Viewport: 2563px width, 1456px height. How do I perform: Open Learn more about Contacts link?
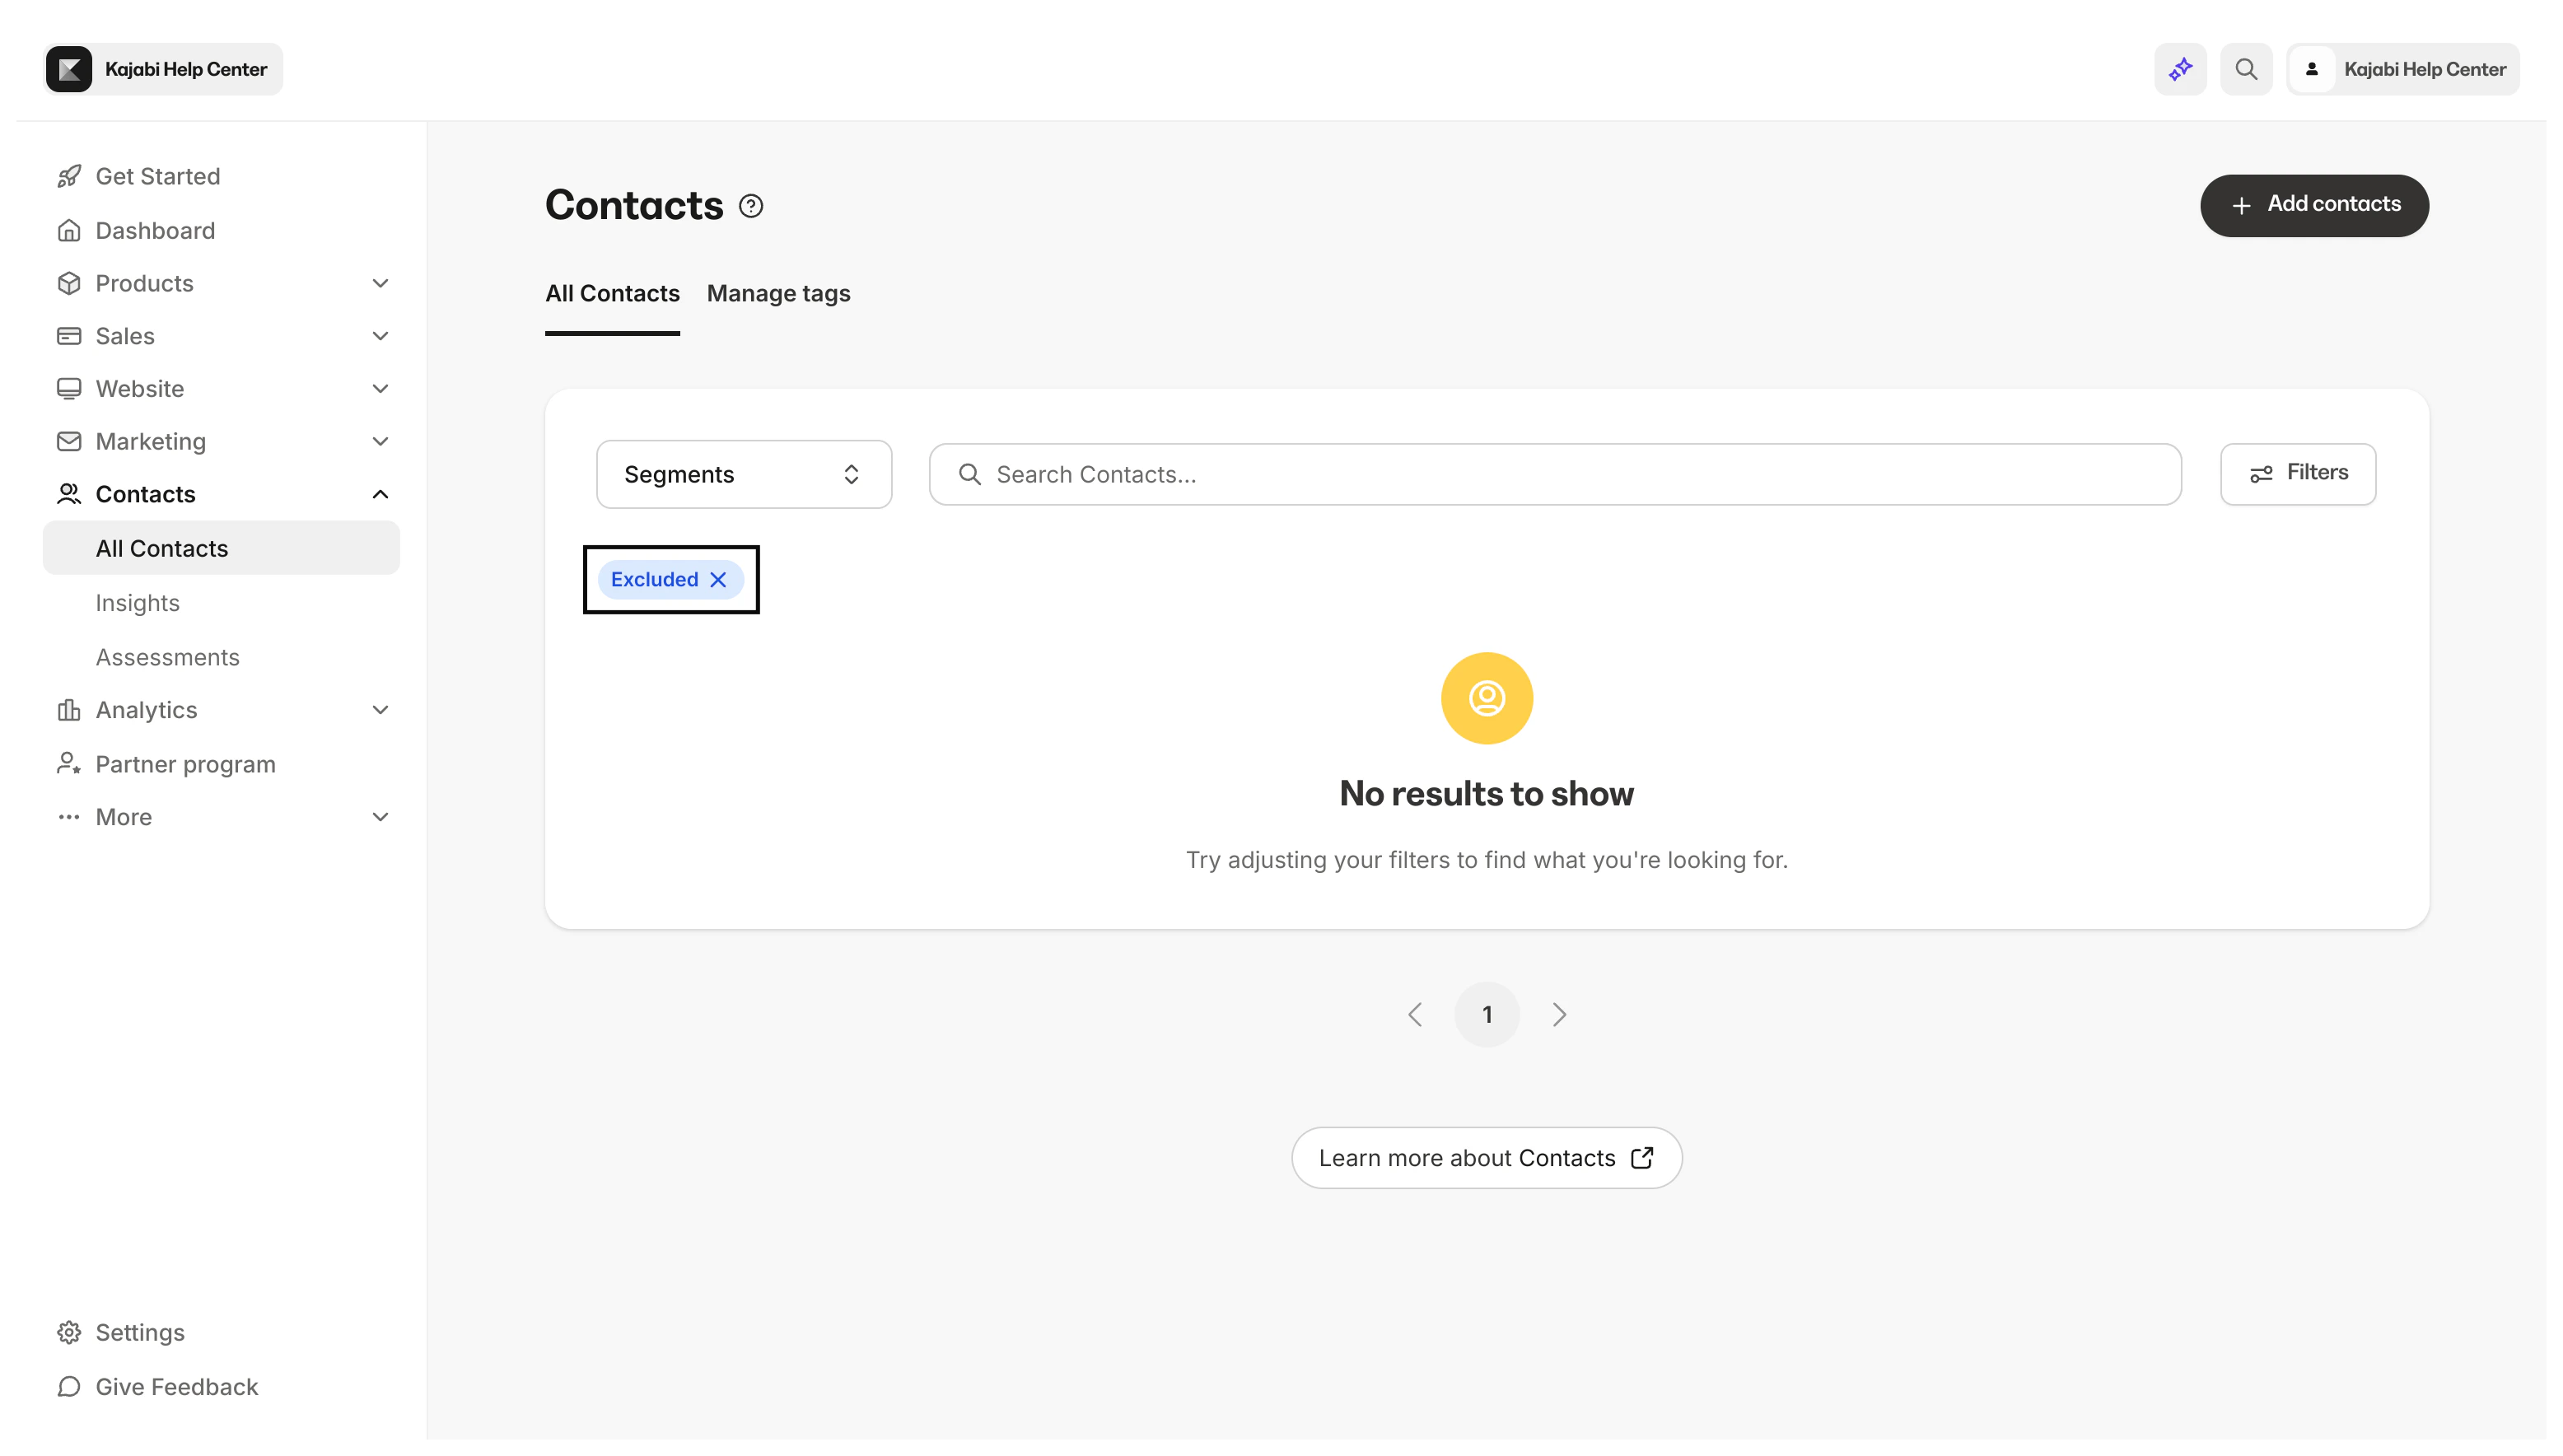(x=1486, y=1158)
